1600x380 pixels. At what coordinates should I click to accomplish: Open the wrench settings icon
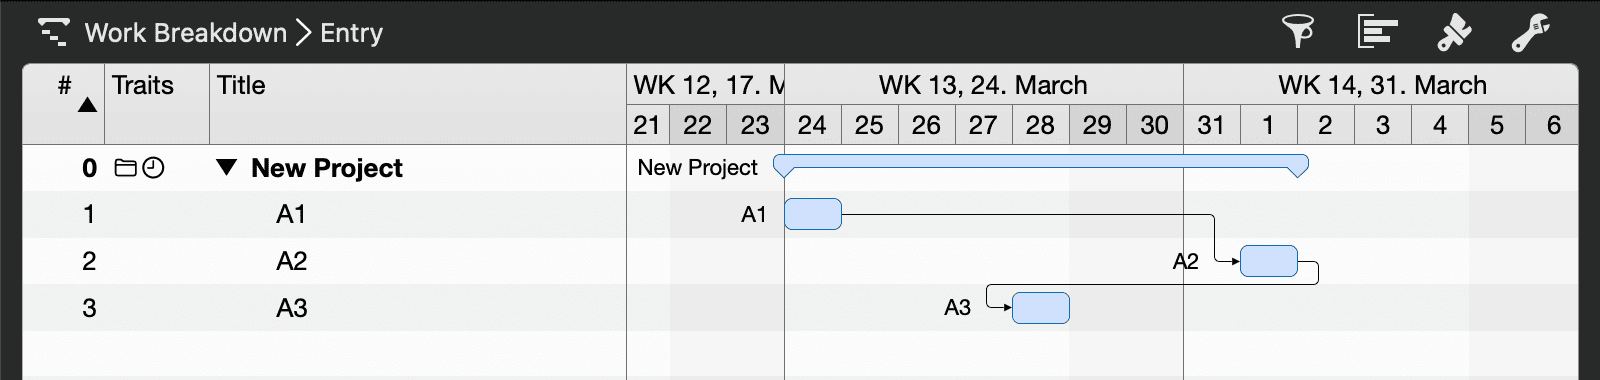point(1530,32)
